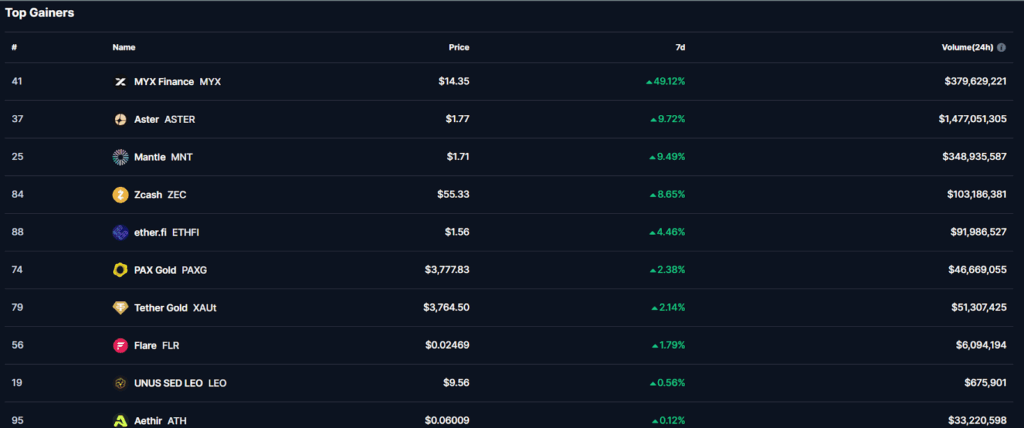Click the Mantle coin logo
The image size is (1024, 428).
tap(120, 157)
